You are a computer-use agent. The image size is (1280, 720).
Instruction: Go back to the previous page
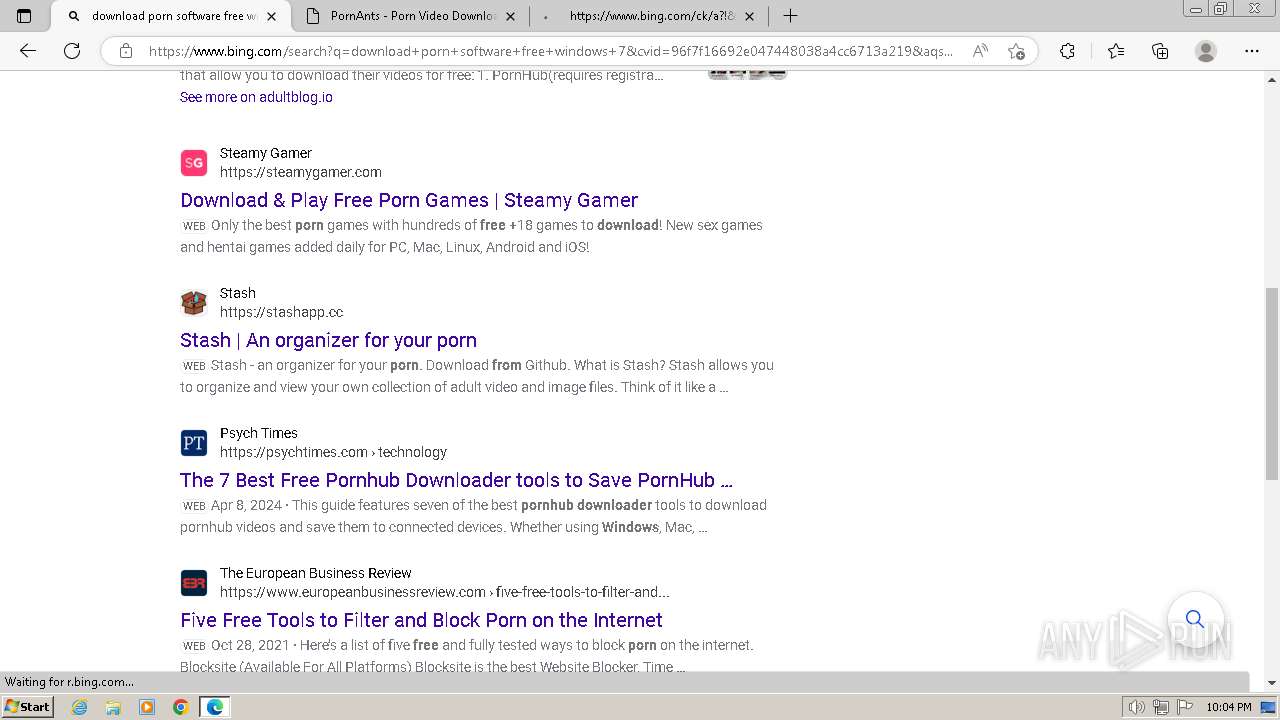28,51
